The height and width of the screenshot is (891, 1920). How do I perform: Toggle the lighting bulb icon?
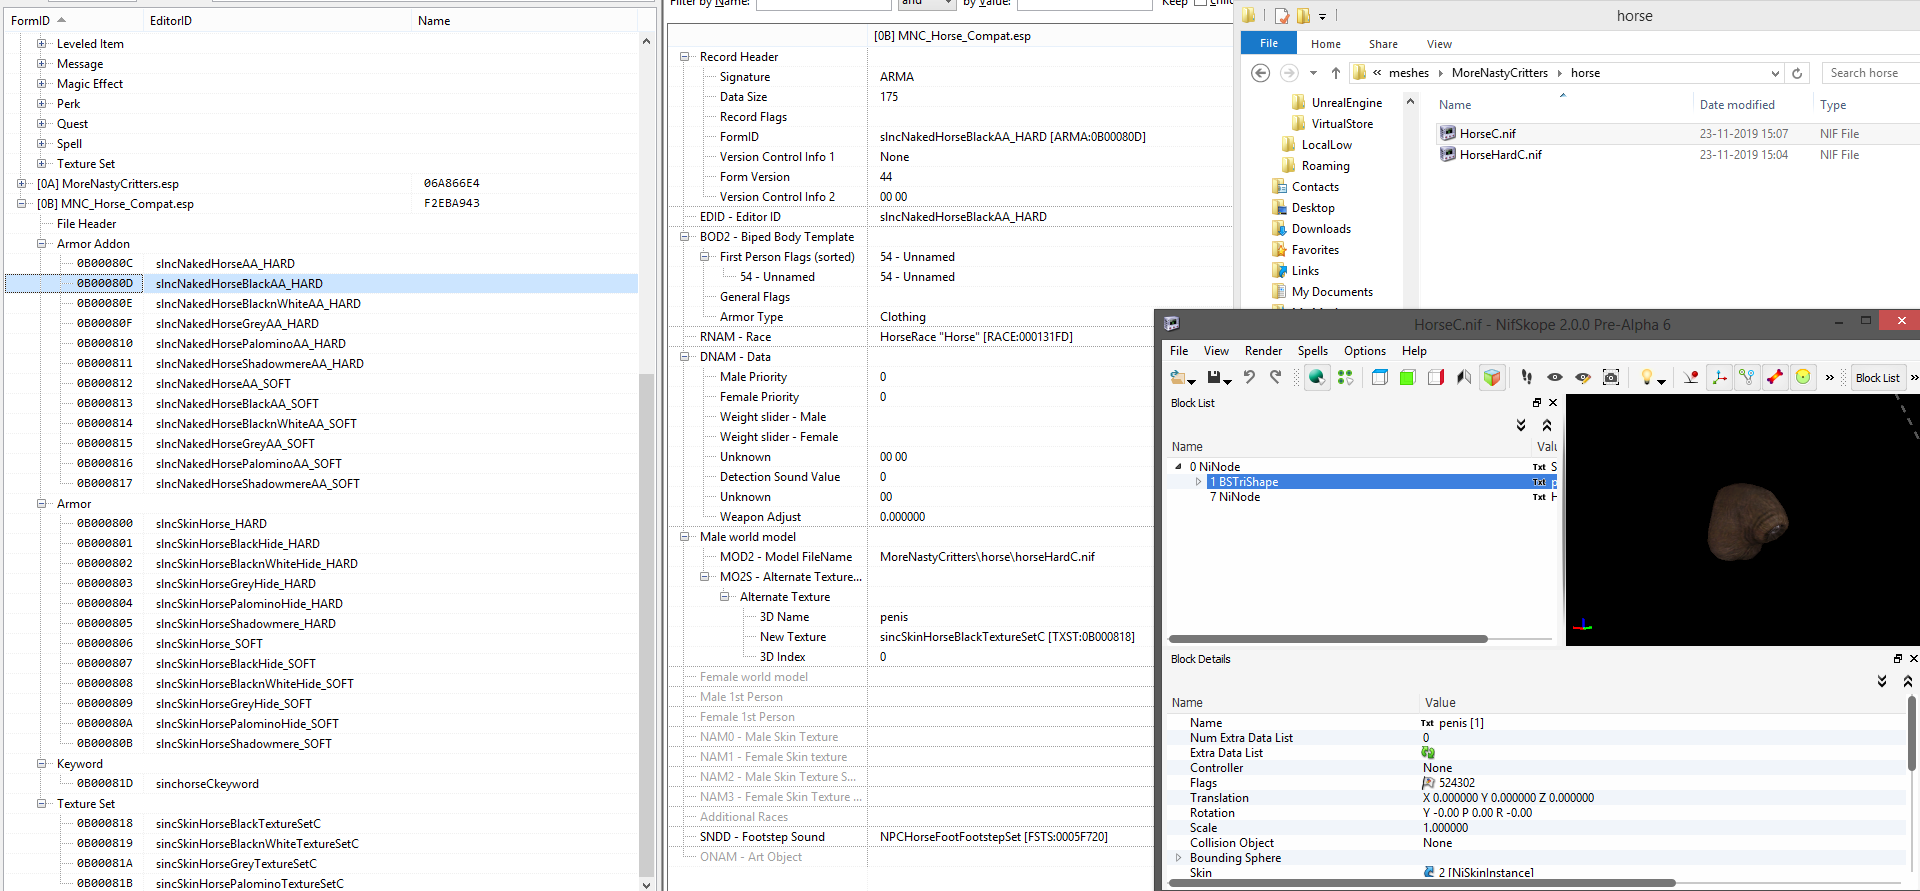pyautogui.click(x=1646, y=377)
